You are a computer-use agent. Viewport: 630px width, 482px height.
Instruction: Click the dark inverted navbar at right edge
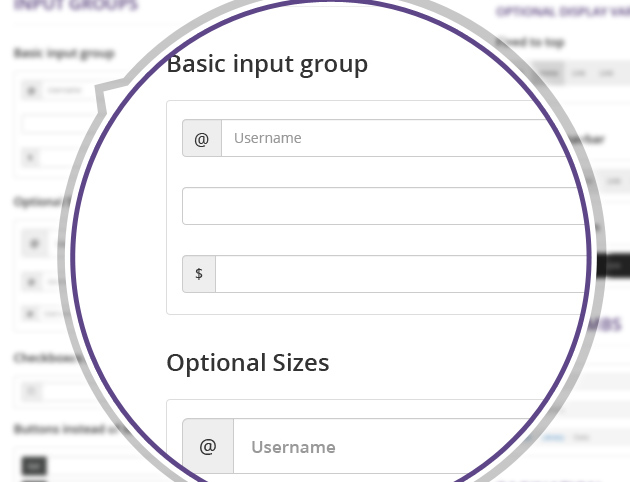613,265
